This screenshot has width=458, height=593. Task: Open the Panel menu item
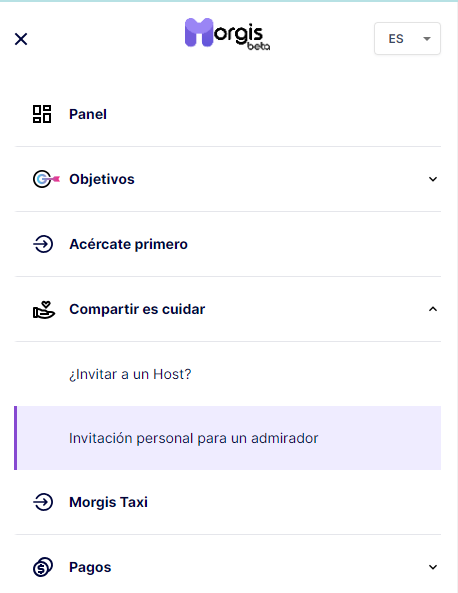[x=228, y=114]
